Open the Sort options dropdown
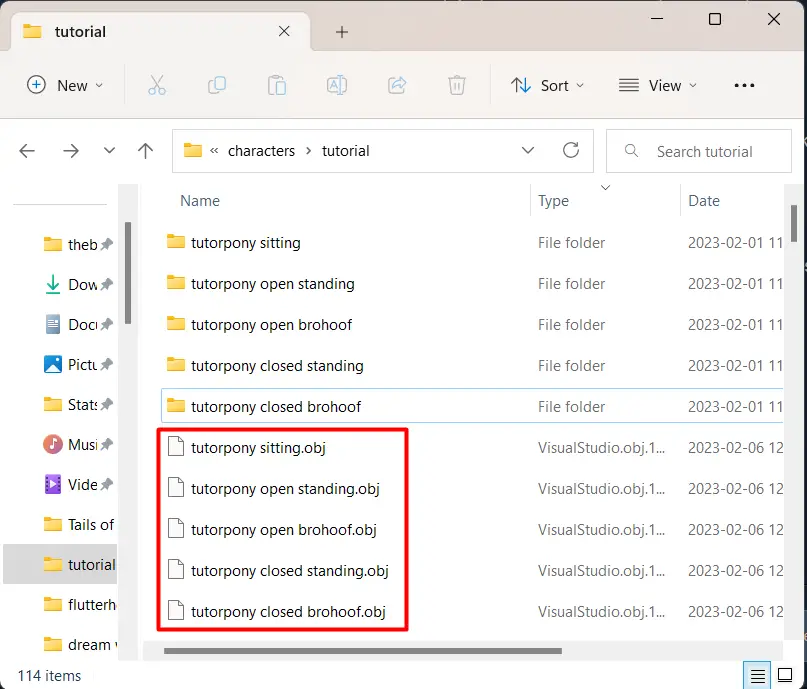Image resolution: width=807 pixels, height=689 pixels. [x=548, y=85]
